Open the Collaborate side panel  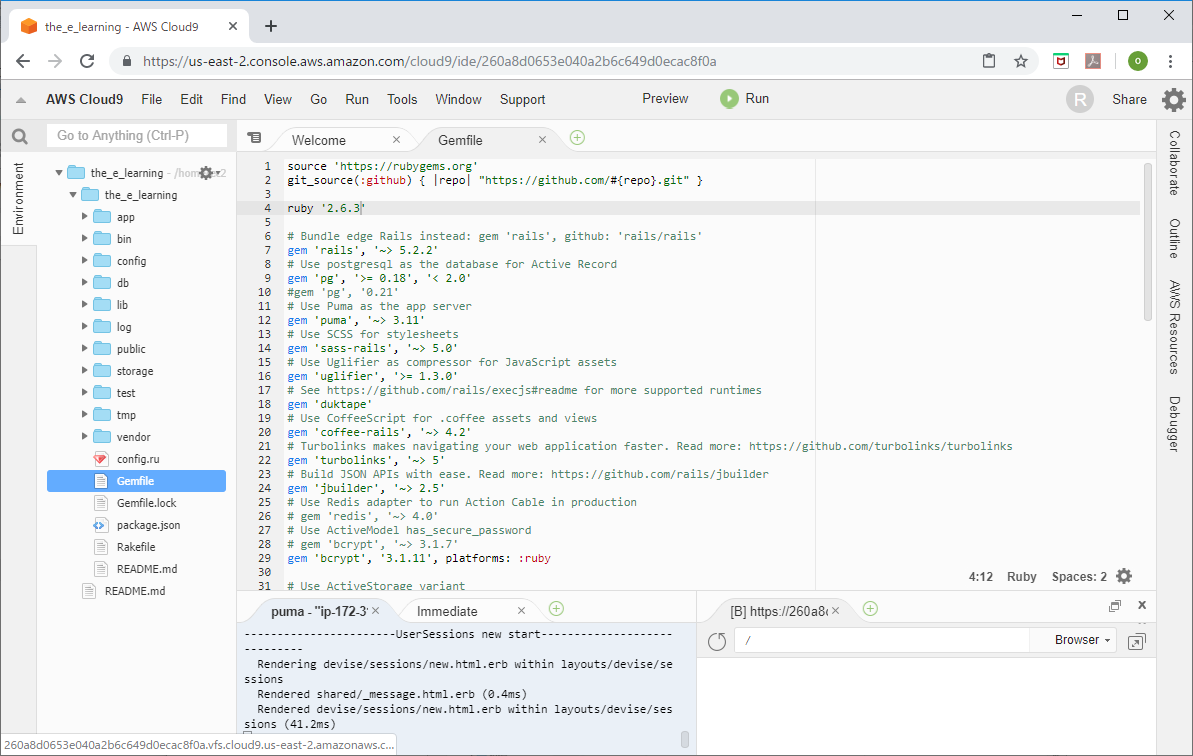(1175, 163)
